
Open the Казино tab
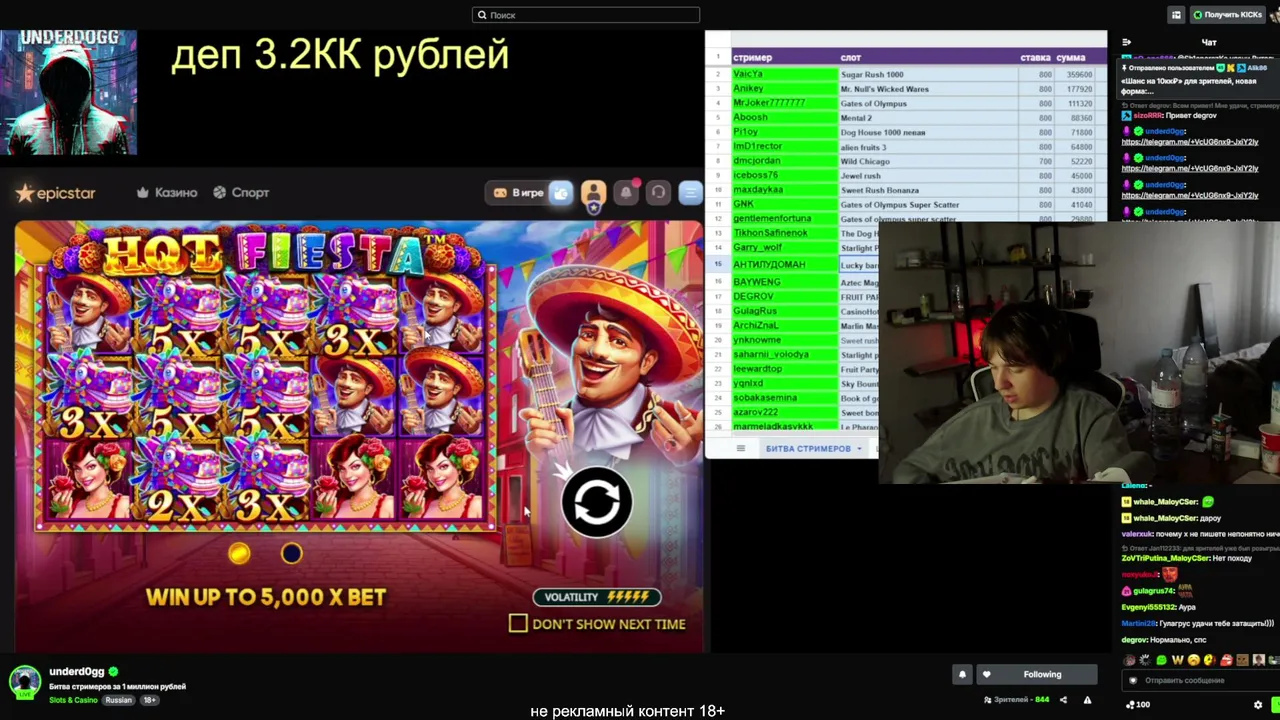(167, 193)
